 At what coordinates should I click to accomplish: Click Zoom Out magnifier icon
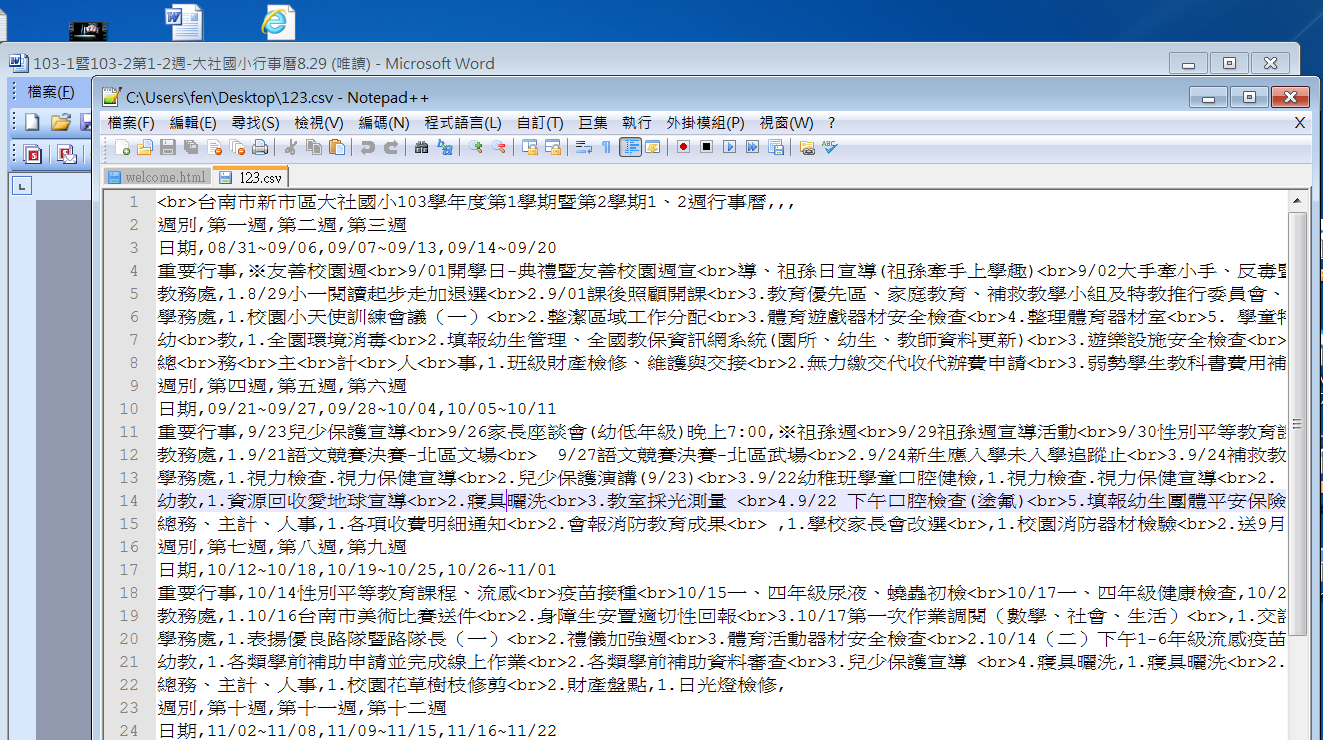tap(498, 147)
